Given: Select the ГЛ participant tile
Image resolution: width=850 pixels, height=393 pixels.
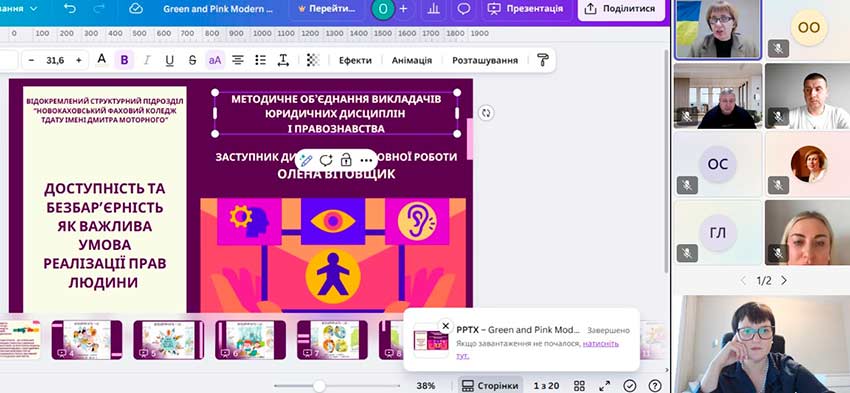Looking at the screenshot, I should click(x=717, y=233).
